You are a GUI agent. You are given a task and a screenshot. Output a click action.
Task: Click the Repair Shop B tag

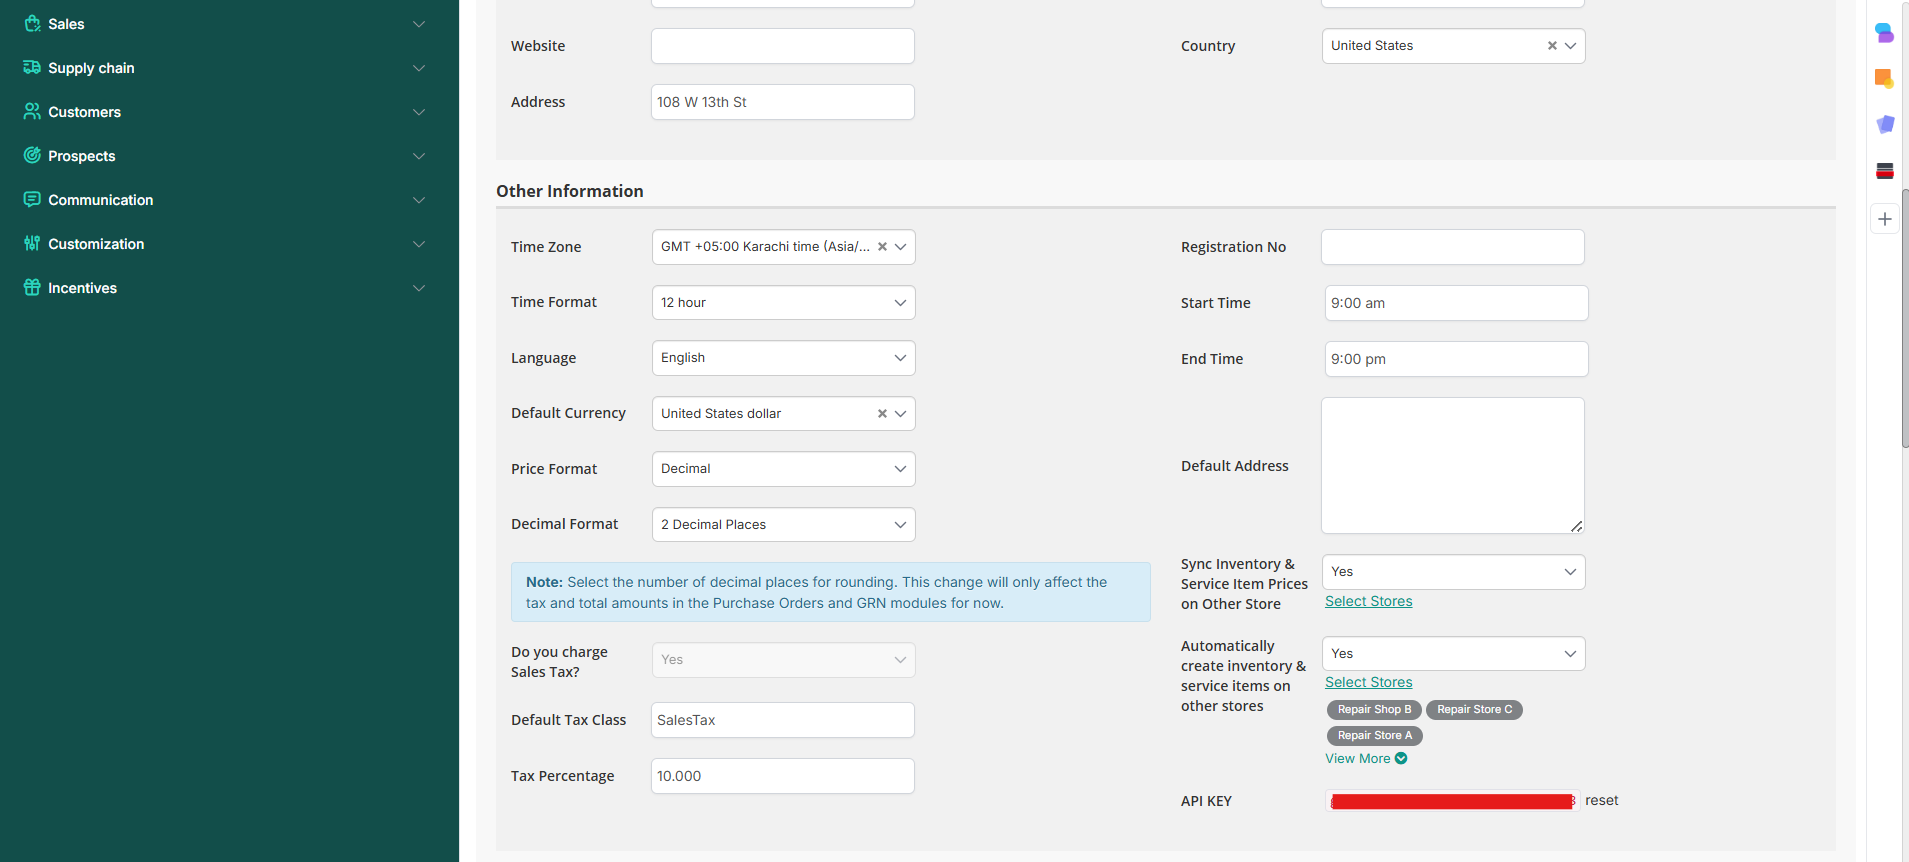(1374, 710)
